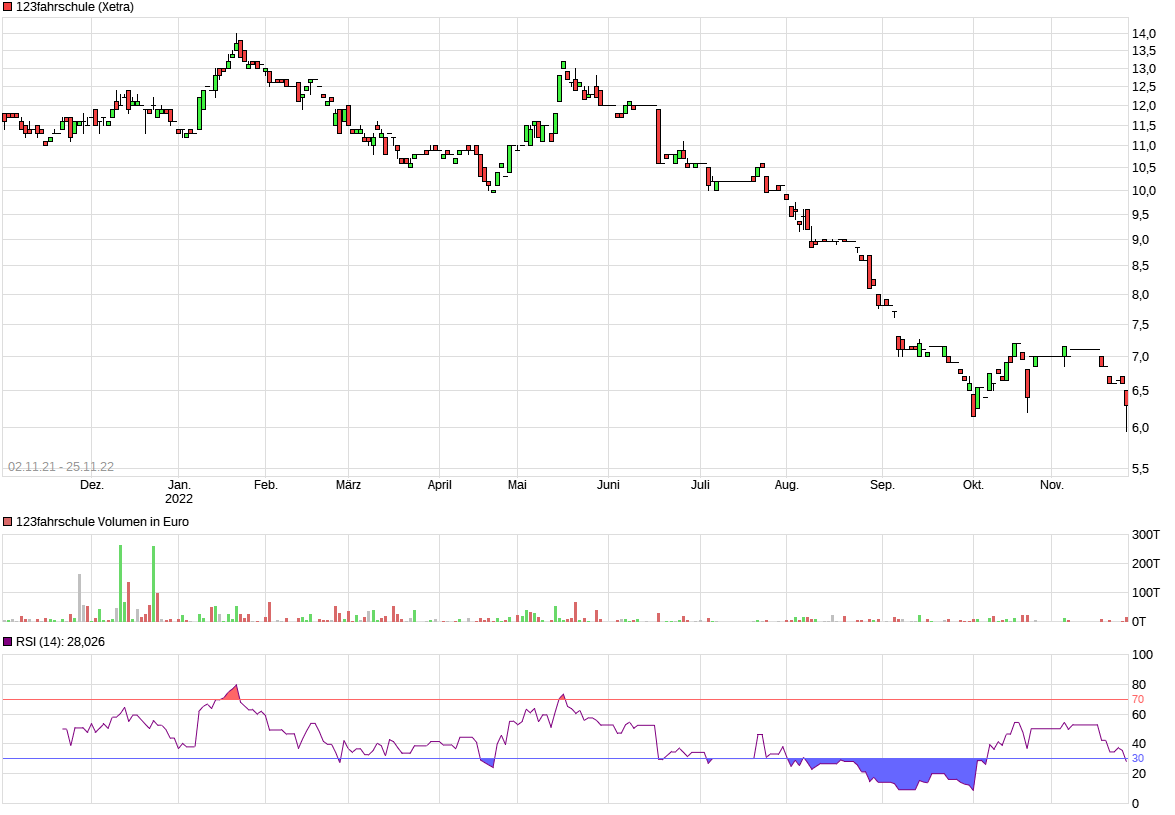
Task: Click the gray volume bar in late November 2021
Action: pos(79,598)
